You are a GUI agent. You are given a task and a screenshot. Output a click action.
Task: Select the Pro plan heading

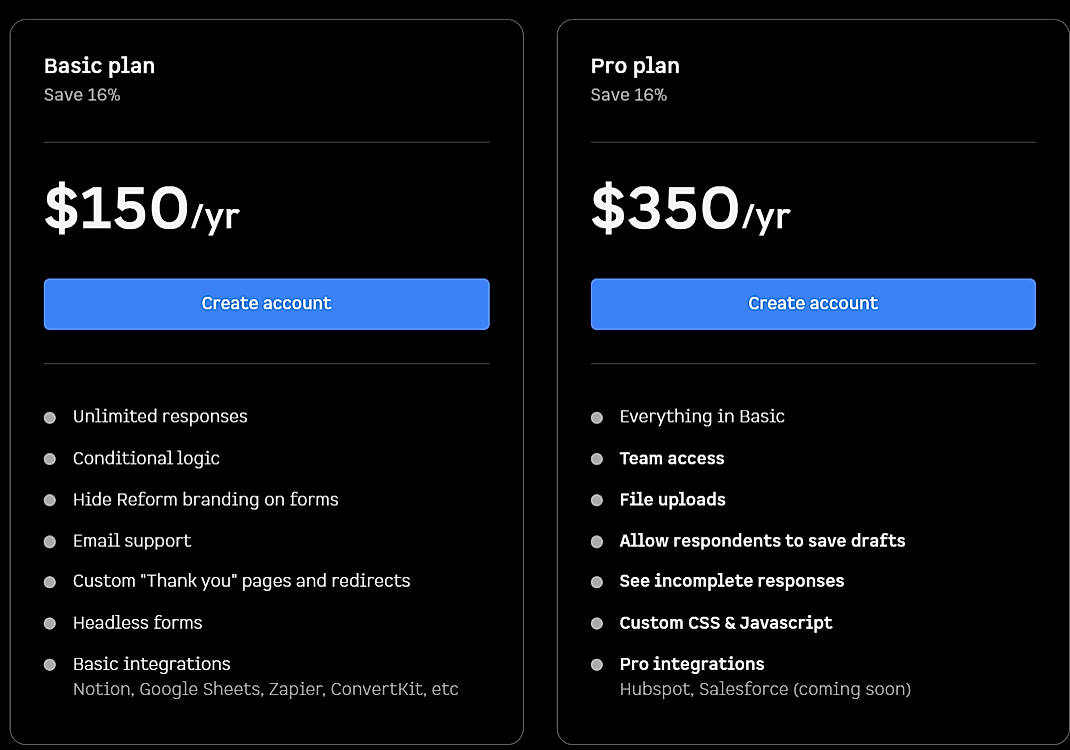click(x=635, y=66)
